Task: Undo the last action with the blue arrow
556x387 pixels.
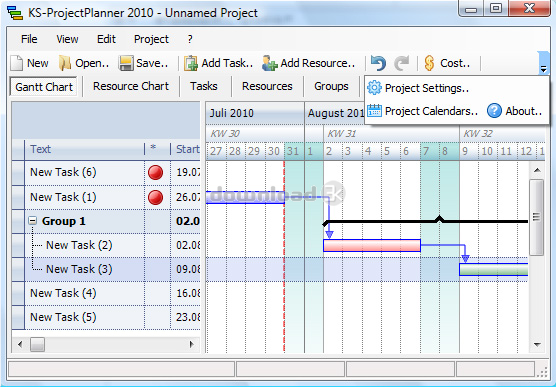Action: pos(378,63)
